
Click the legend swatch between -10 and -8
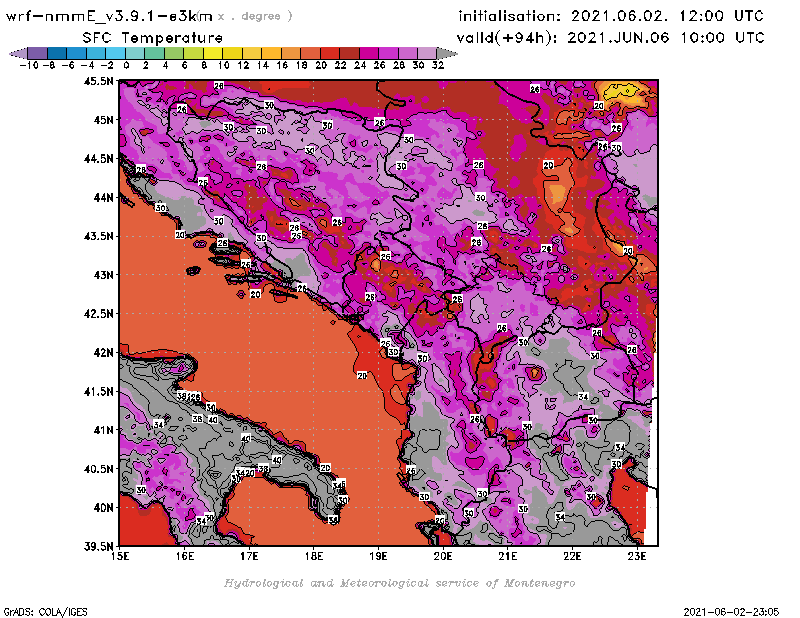click(38, 53)
